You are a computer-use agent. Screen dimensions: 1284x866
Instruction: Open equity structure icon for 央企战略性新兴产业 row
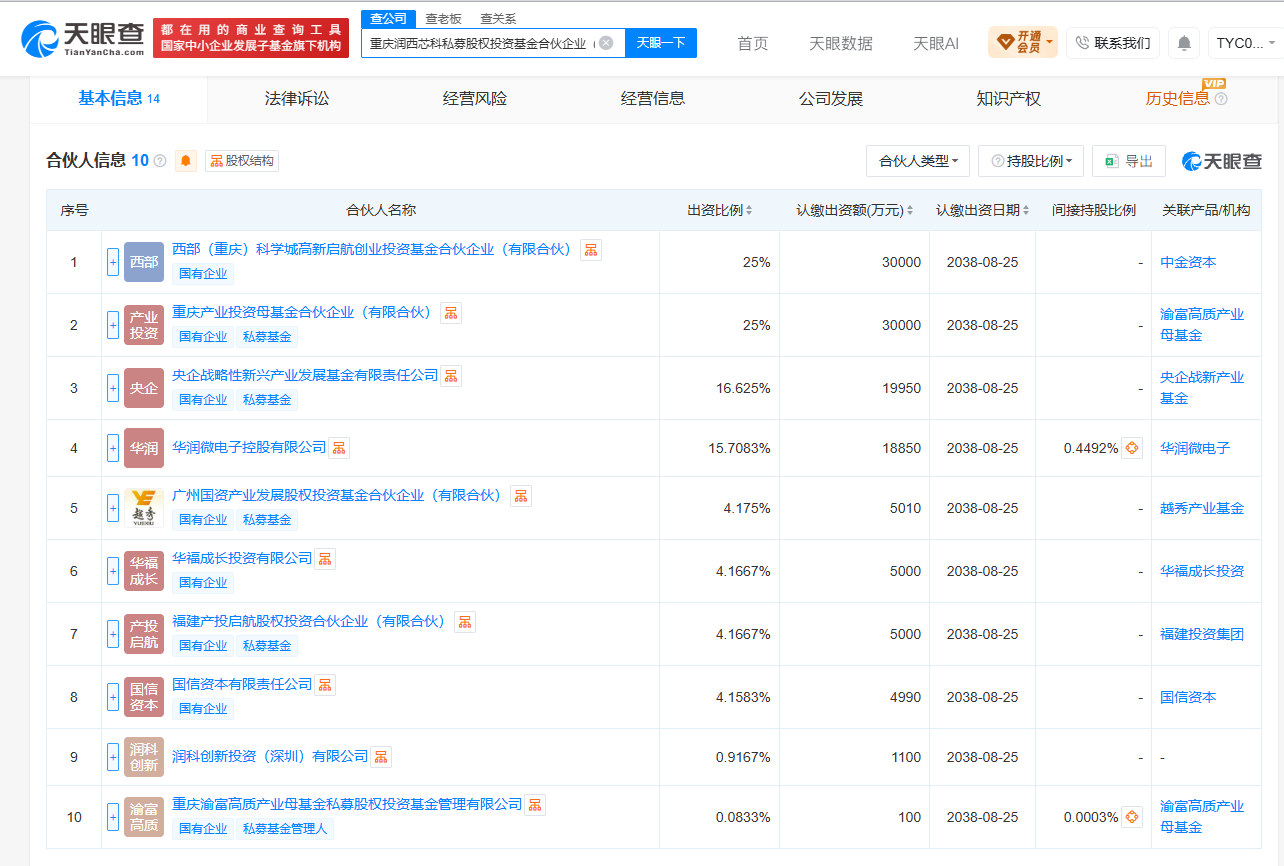pos(451,376)
